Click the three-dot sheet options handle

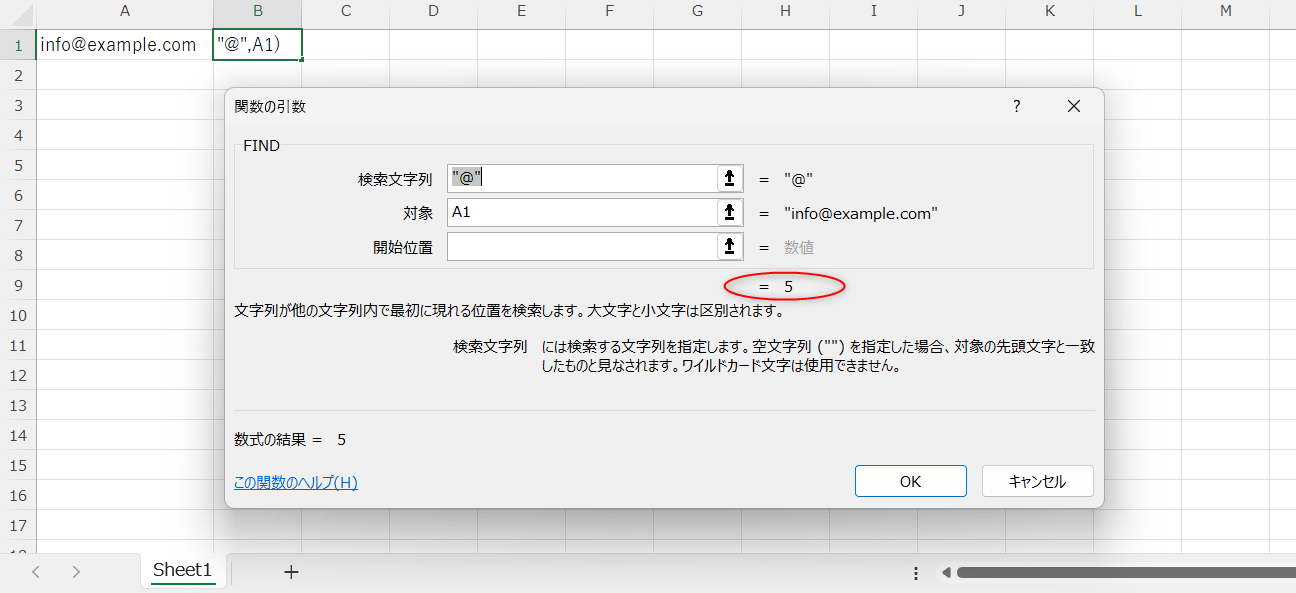coord(915,573)
